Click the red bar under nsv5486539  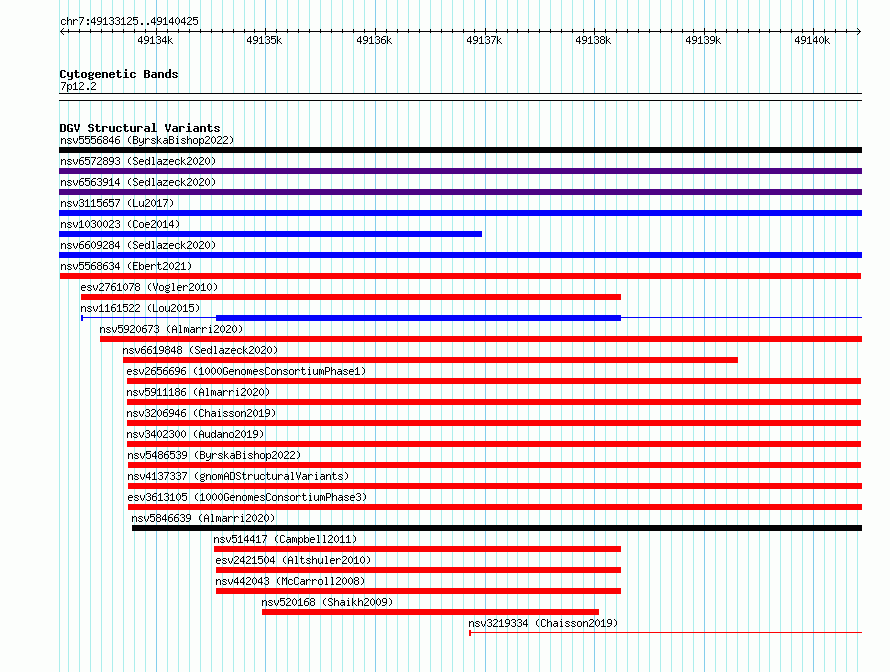pos(494,465)
